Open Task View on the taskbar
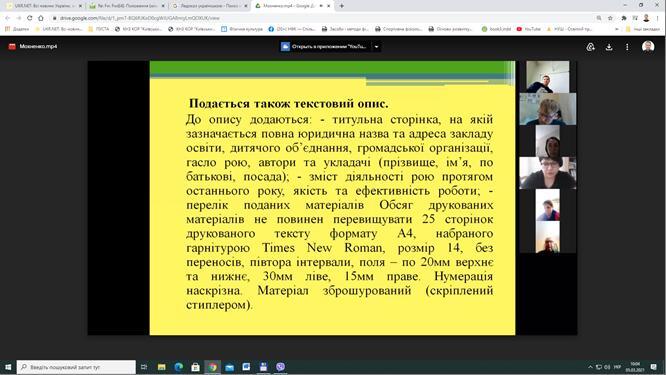The image size is (666, 375). click(x=144, y=367)
